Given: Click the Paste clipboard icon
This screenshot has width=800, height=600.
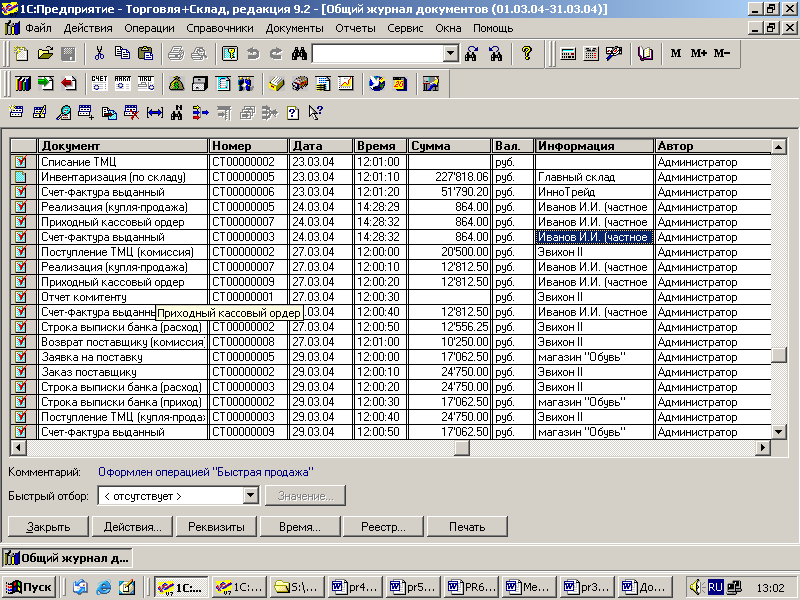Looking at the screenshot, I should [146, 53].
